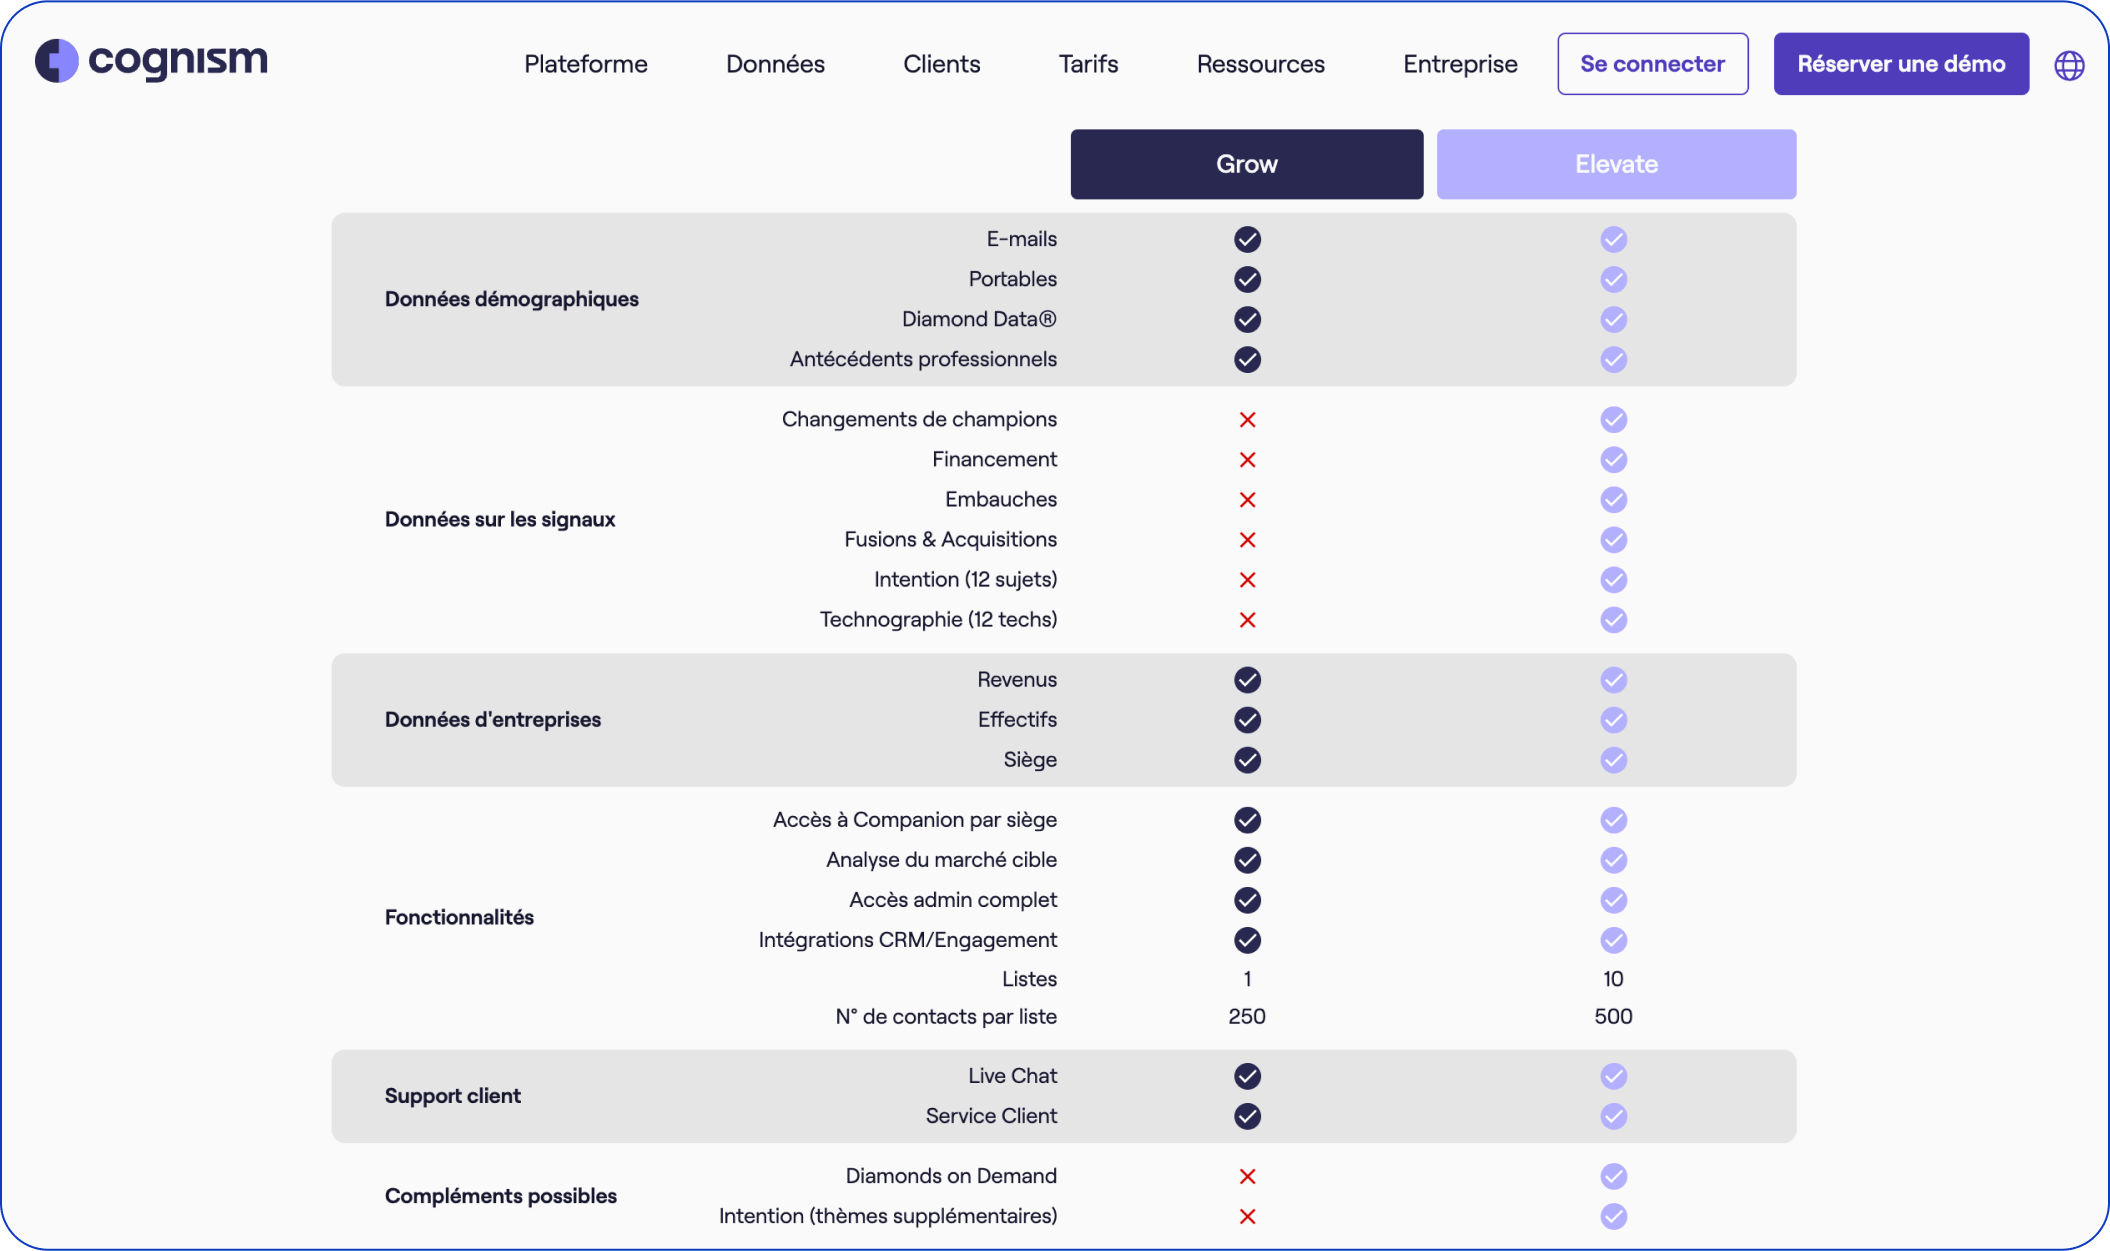Click the Cognism logo
This screenshot has width=2110, height=1251.
click(x=151, y=61)
